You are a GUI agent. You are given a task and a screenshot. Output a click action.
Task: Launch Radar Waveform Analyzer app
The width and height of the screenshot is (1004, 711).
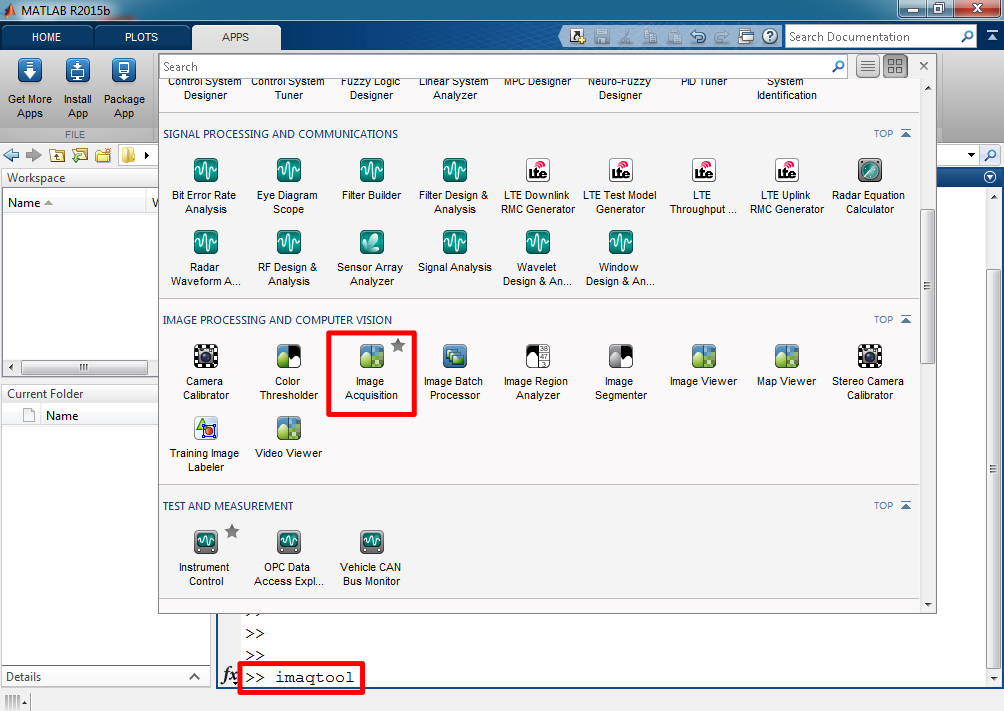(204, 258)
